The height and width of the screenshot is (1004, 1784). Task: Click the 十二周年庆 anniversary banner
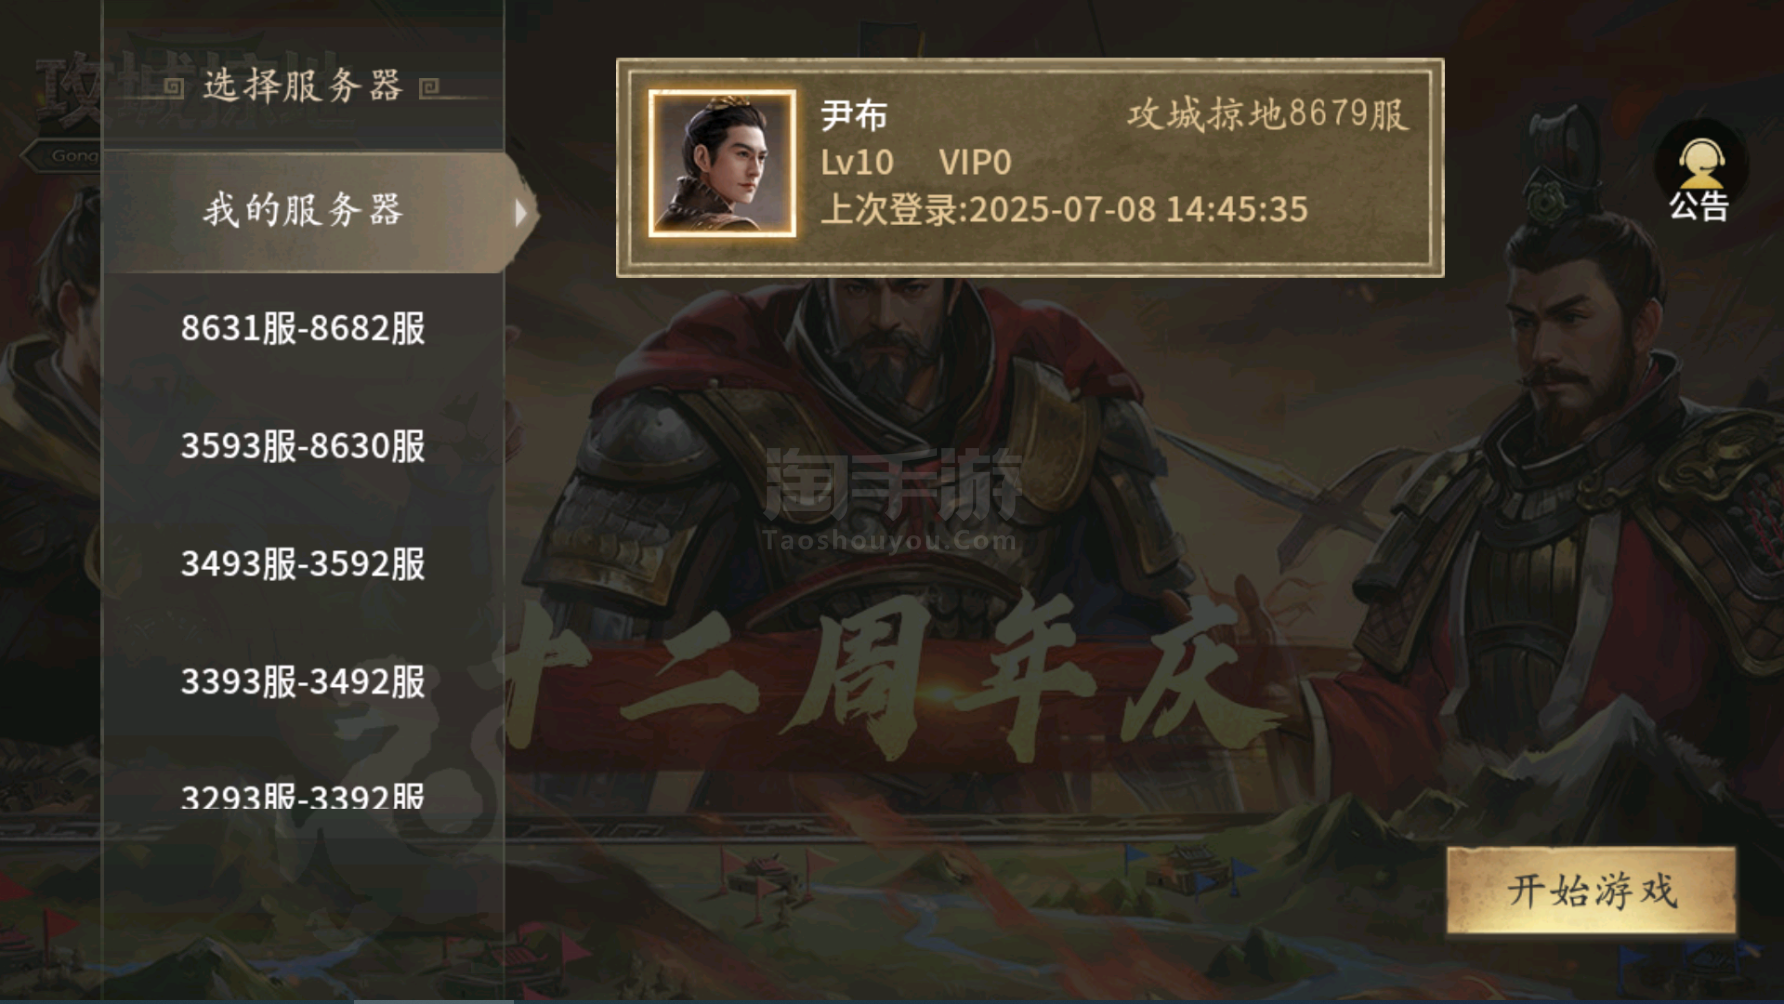[880, 680]
